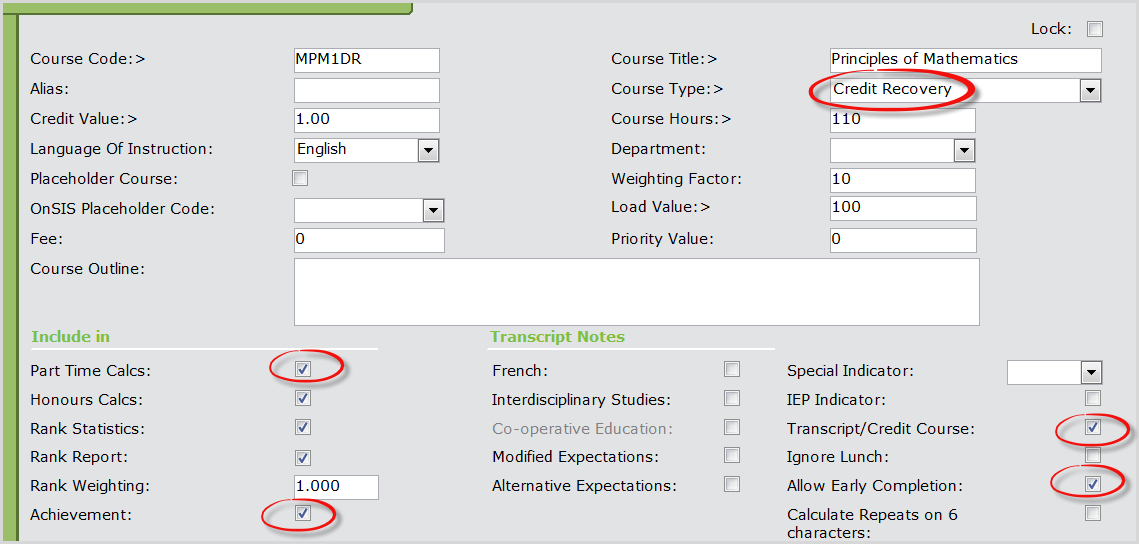
Task: Click the Rank Weighting input field
Action: (x=336, y=487)
